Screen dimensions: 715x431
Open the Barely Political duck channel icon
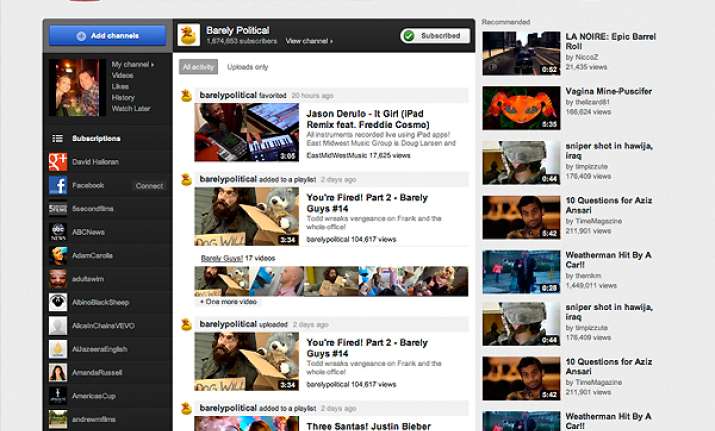click(x=189, y=35)
